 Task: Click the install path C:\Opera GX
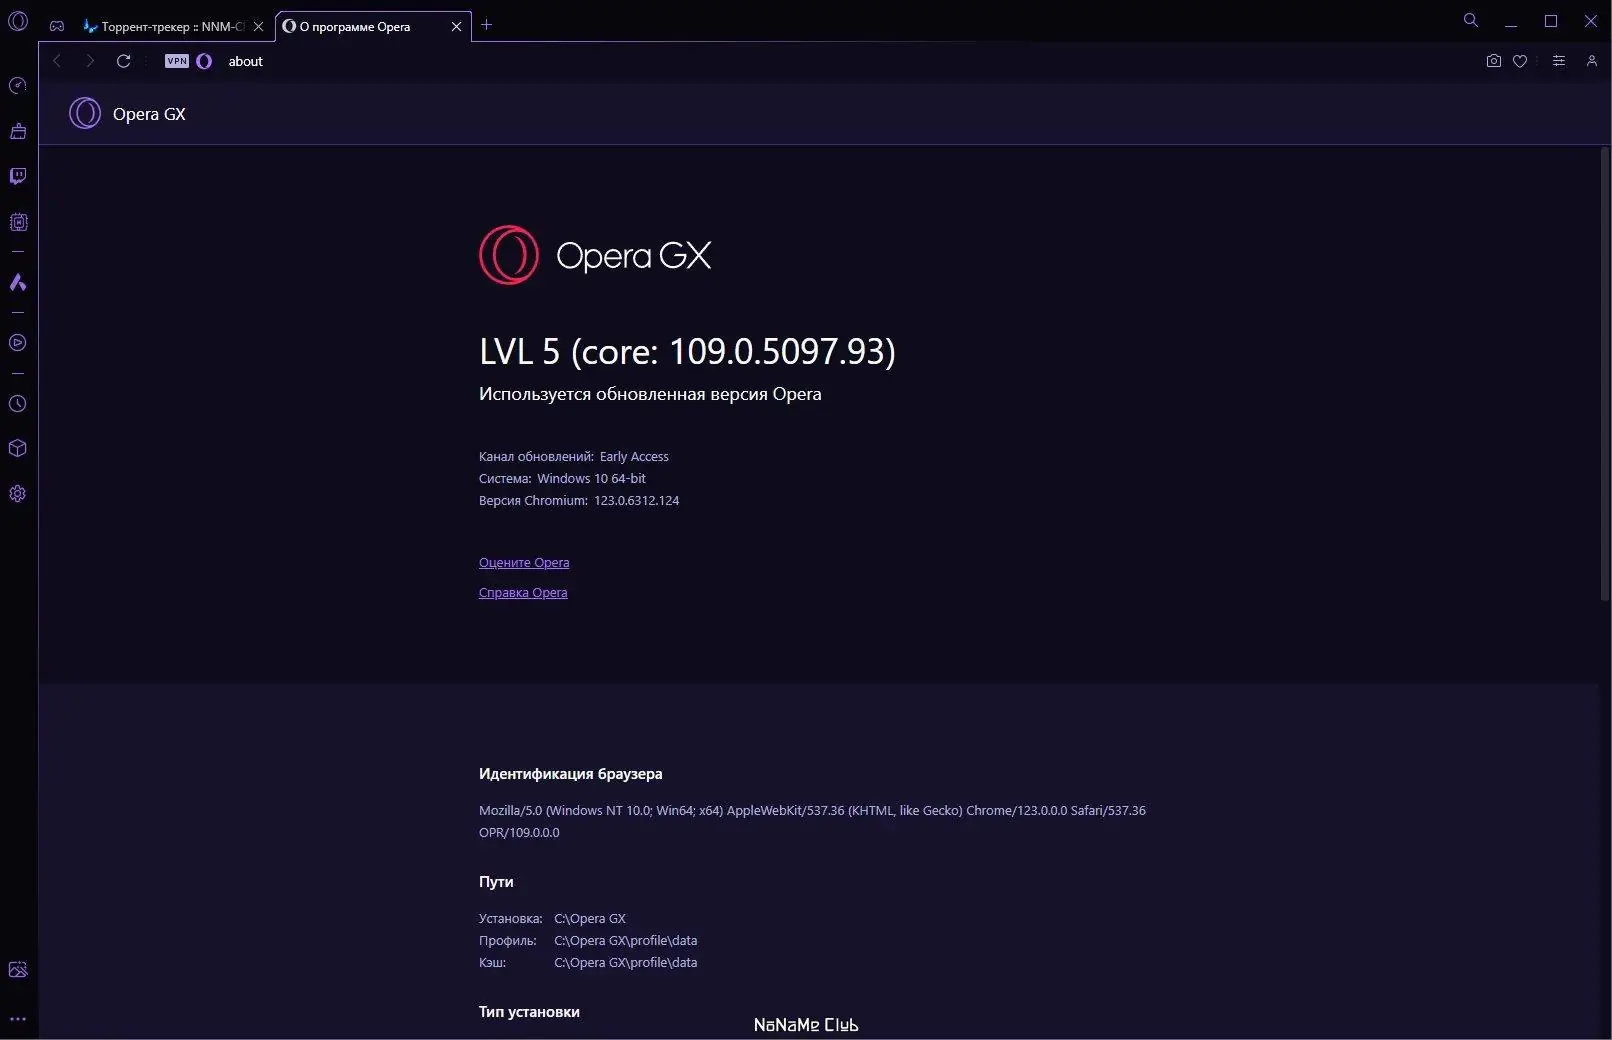(590, 919)
